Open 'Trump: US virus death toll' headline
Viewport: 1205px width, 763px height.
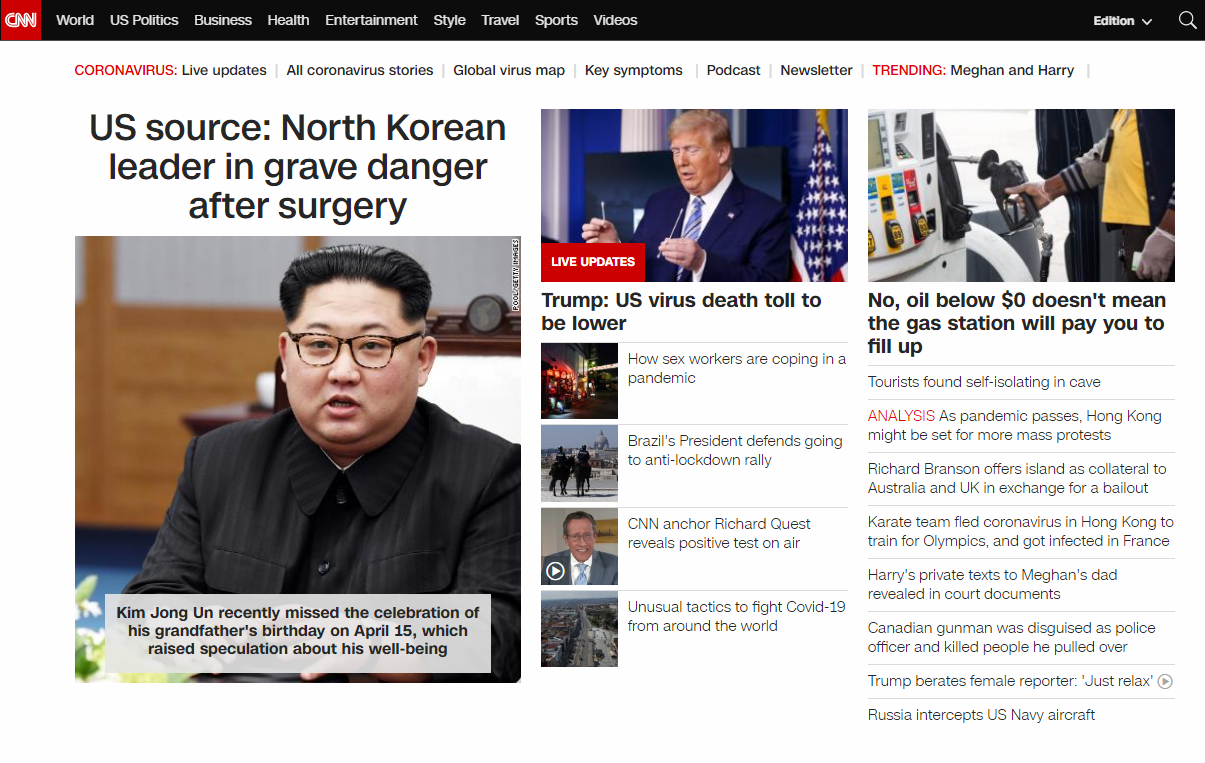tap(681, 312)
